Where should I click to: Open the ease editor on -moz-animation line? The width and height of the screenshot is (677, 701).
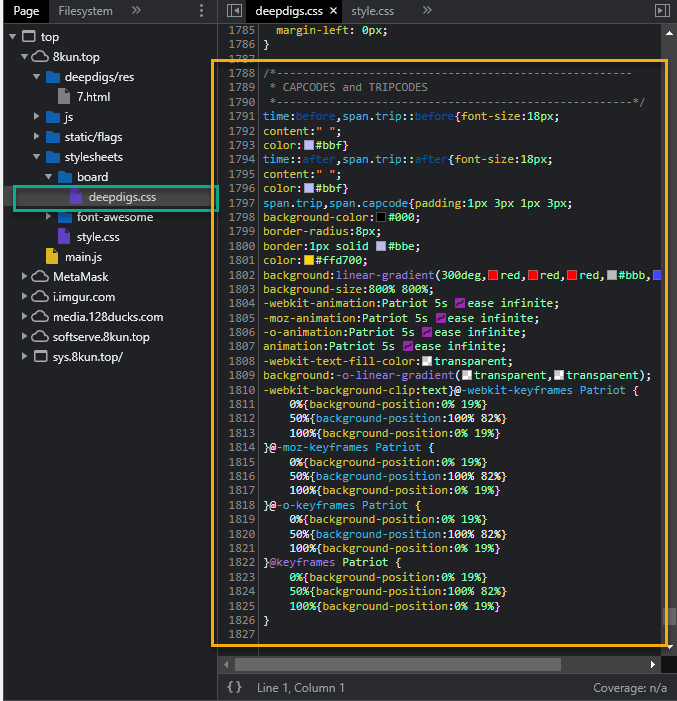click(441, 318)
